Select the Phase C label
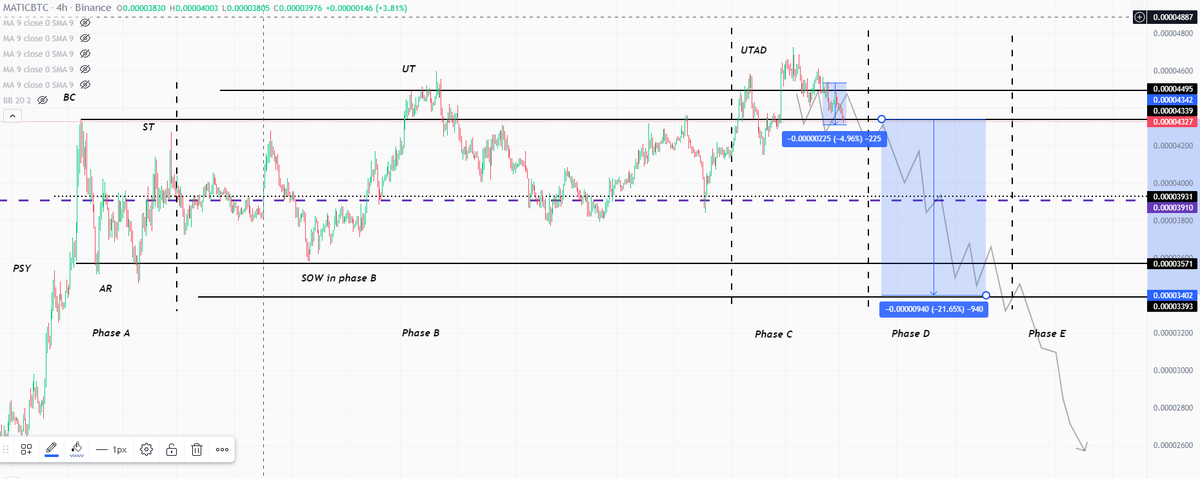Viewport: 1200px width, 479px height. (773, 334)
